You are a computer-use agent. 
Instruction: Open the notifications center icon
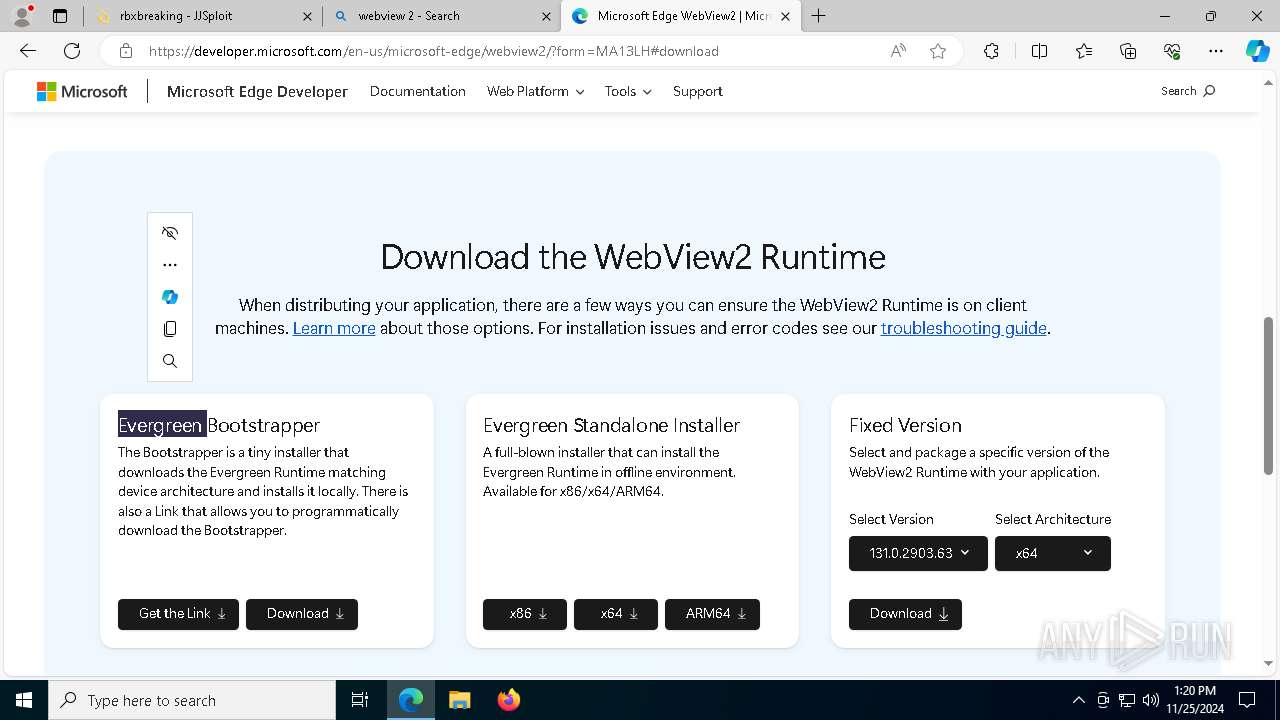click(x=1247, y=700)
